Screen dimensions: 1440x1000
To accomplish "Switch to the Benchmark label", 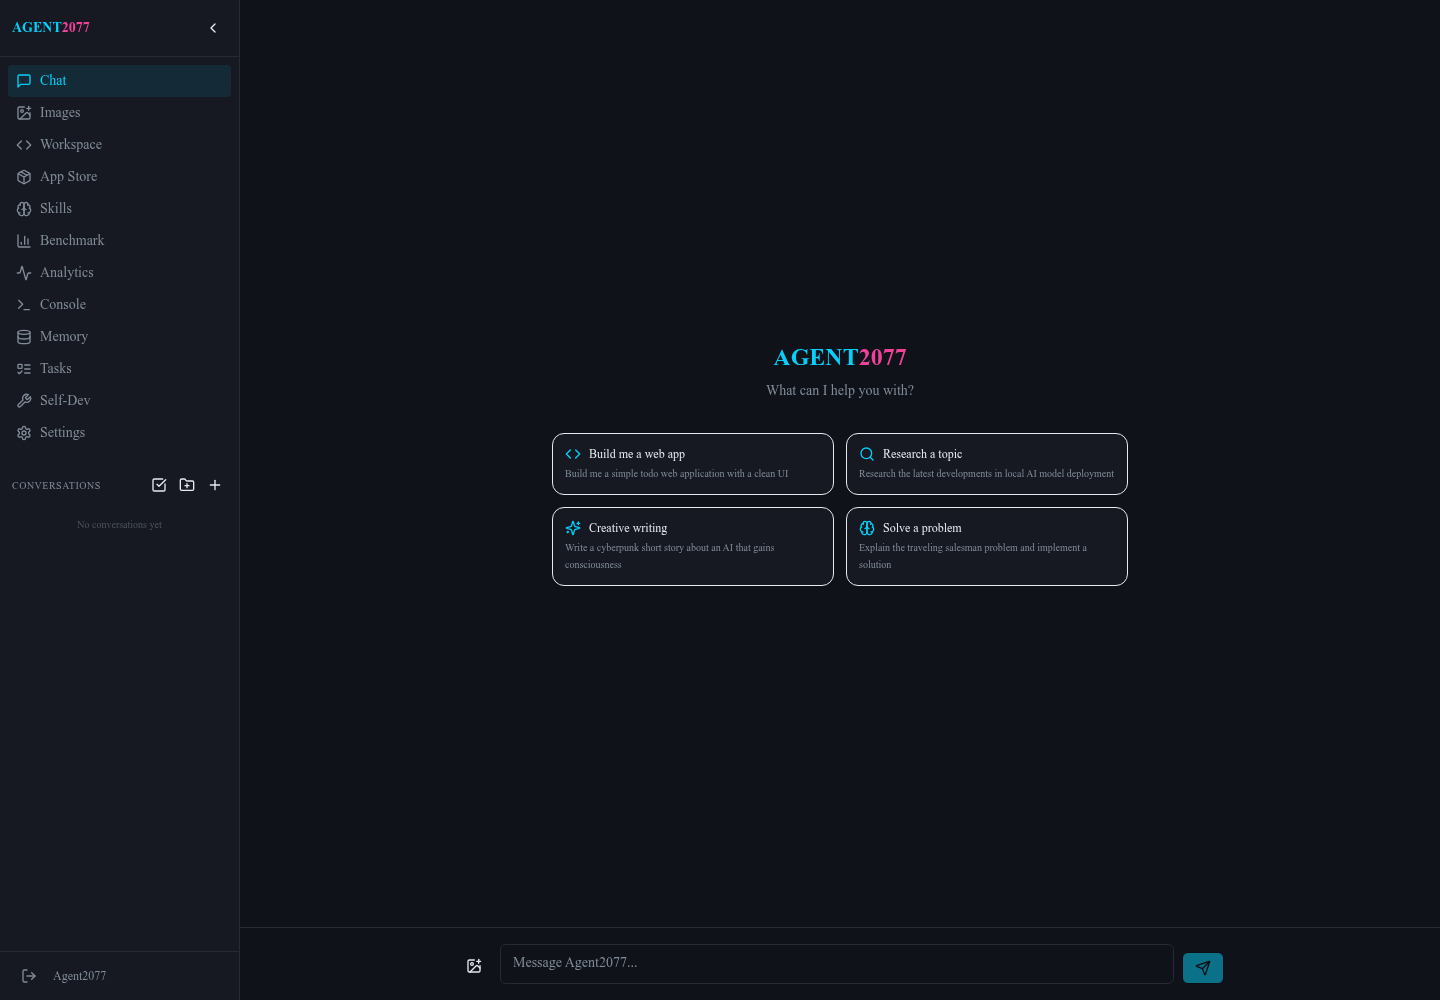I will (72, 241).
